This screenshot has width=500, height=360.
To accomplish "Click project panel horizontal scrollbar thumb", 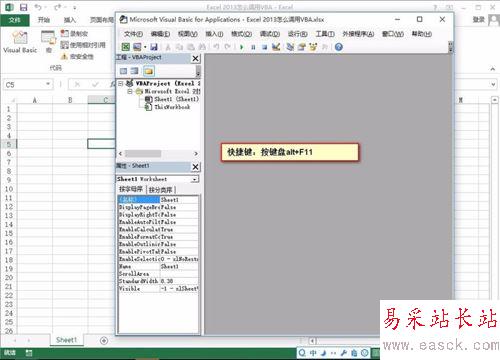I will coord(143,153).
